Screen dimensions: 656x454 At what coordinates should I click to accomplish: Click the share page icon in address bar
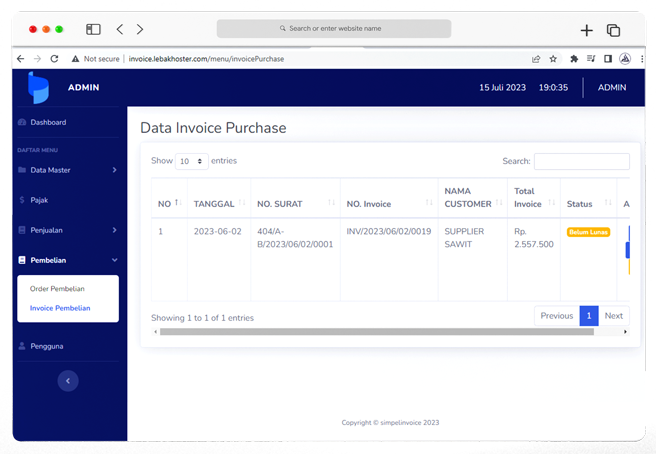536,59
